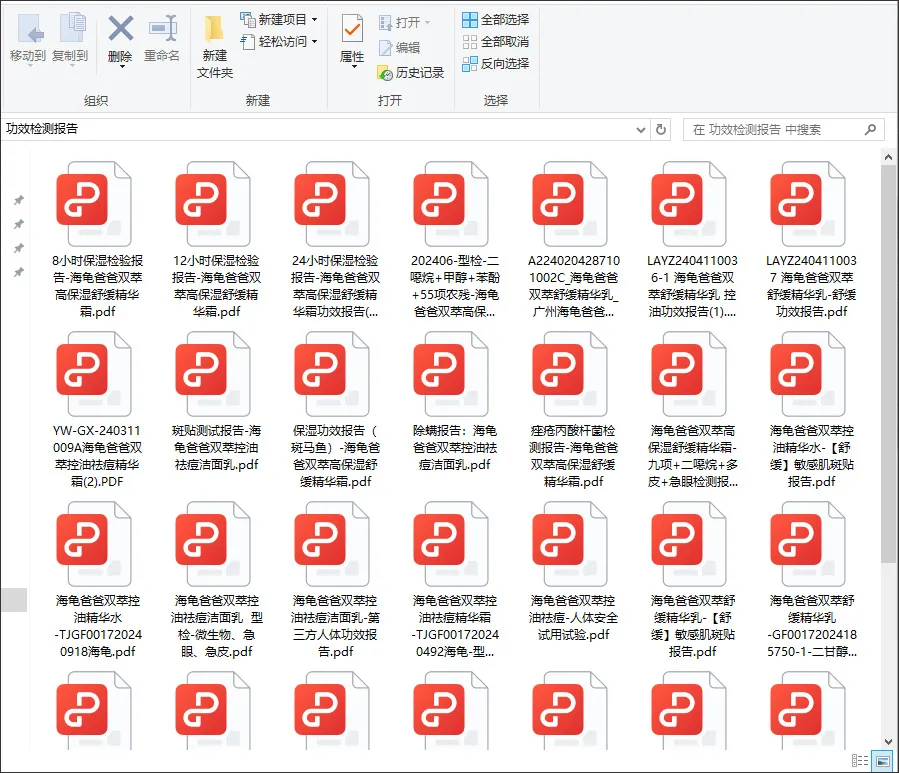Click filename text 除螨报告：海龟爸爸双萃控油祛痘洁面乳.pdf

pyautogui.click(x=455, y=447)
